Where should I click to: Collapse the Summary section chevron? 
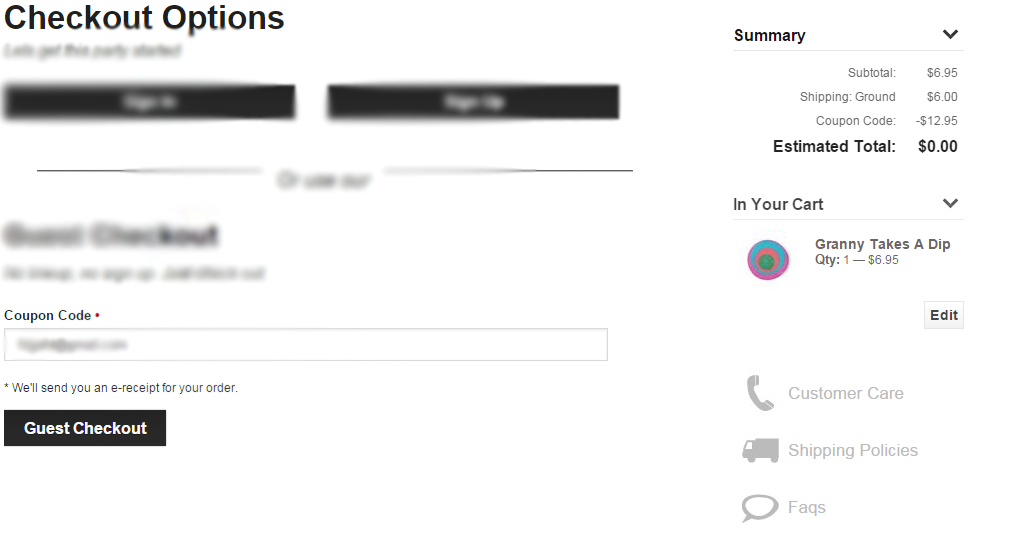950,34
